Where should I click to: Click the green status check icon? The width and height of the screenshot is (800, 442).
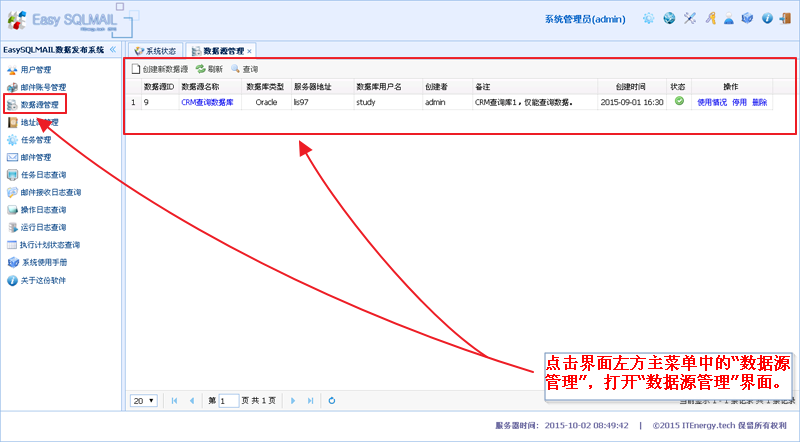(x=679, y=101)
